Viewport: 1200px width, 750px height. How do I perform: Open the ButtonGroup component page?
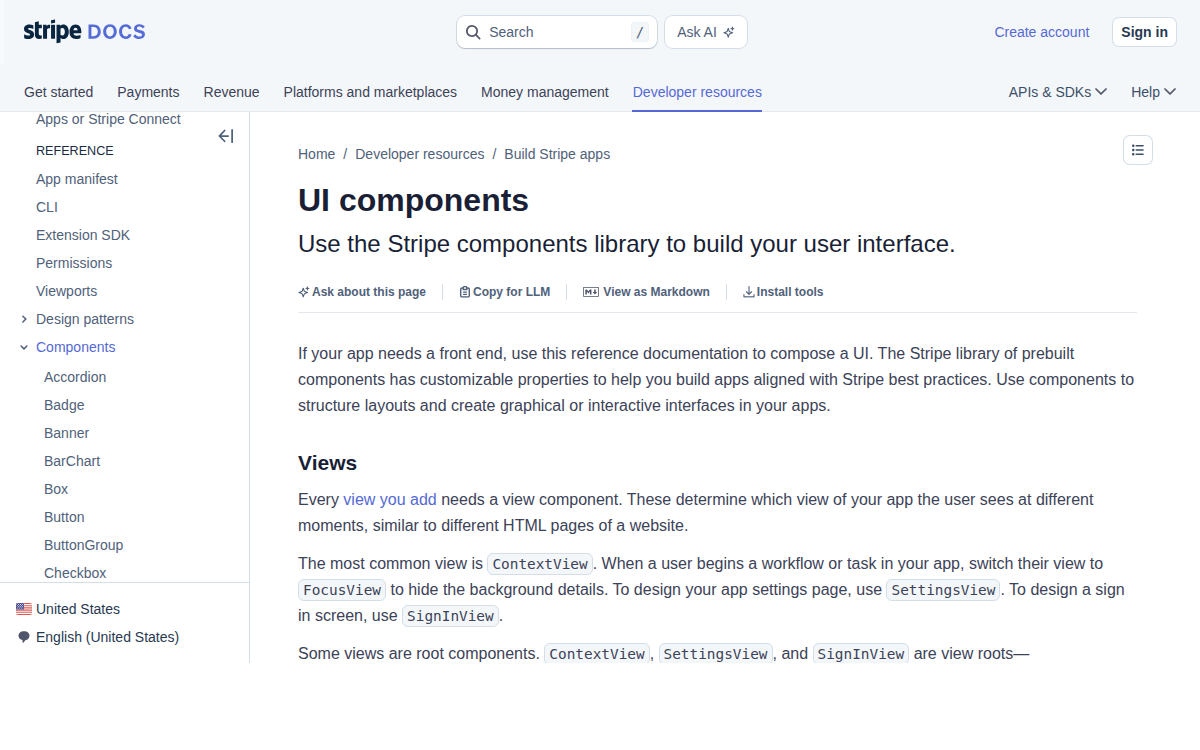[x=84, y=545]
